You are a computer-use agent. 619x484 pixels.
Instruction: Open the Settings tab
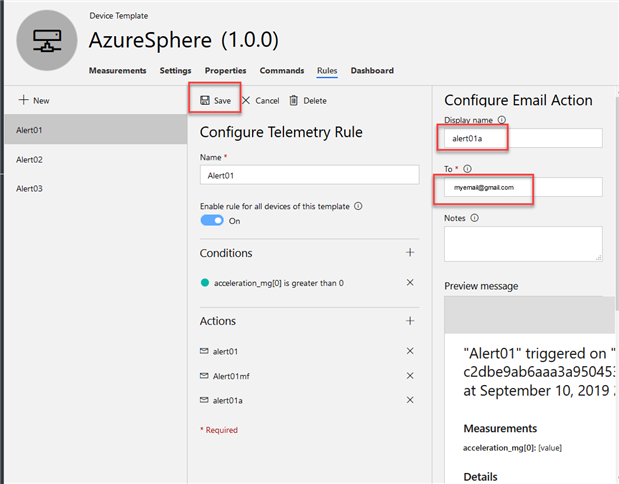pos(175,70)
